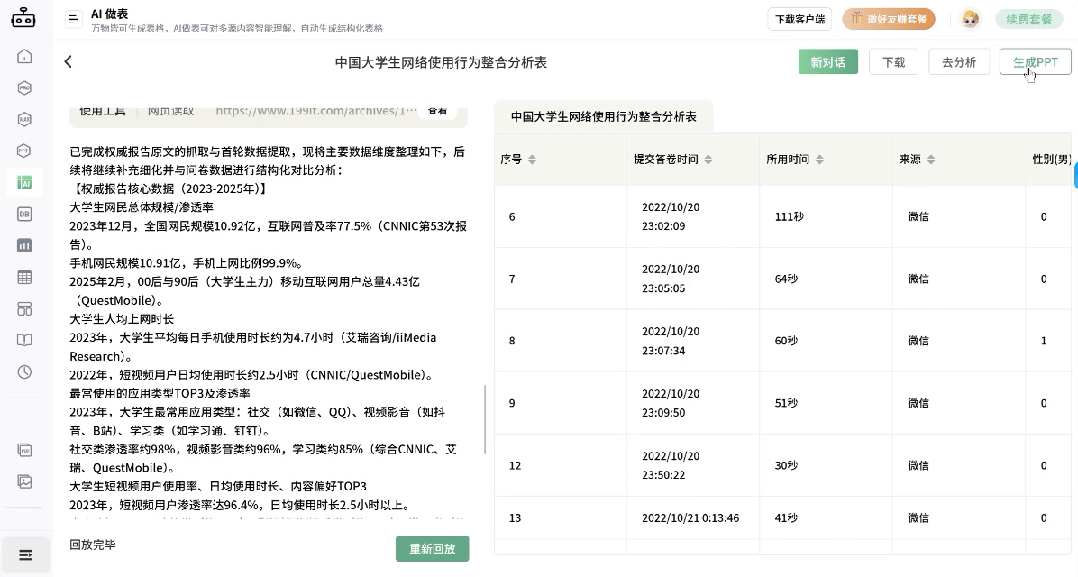Select the hexagon PPT icon in sidebar
The height and width of the screenshot is (577, 1078).
pyautogui.click(x=24, y=150)
